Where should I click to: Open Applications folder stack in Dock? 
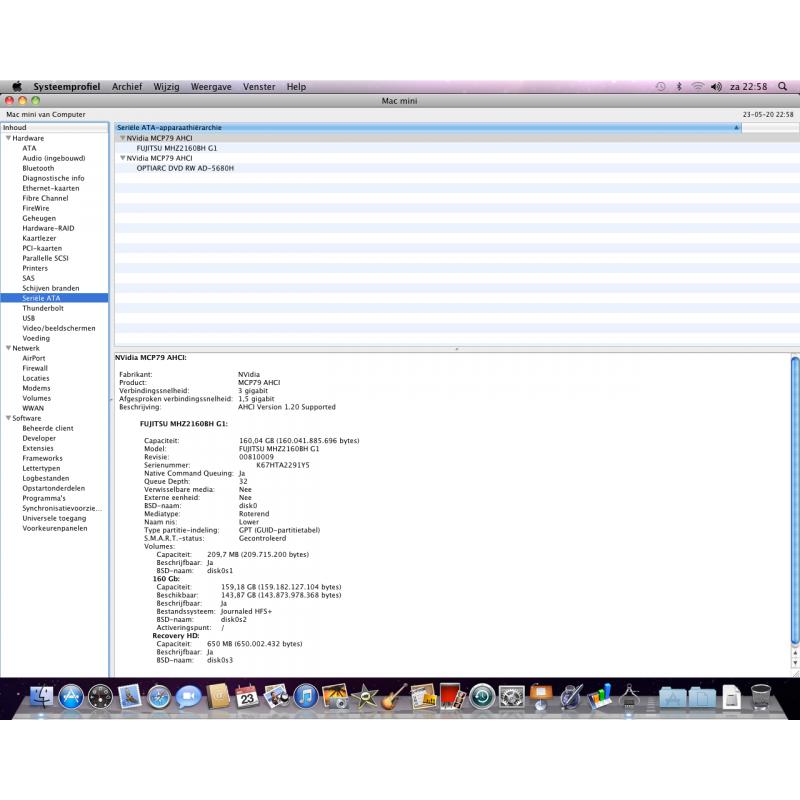(x=672, y=698)
